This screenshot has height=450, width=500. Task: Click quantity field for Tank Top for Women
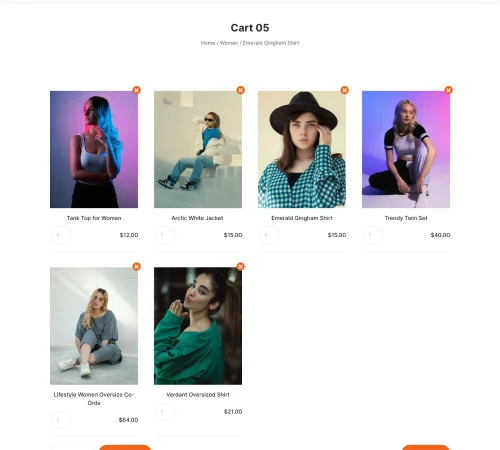click(61, 235)
